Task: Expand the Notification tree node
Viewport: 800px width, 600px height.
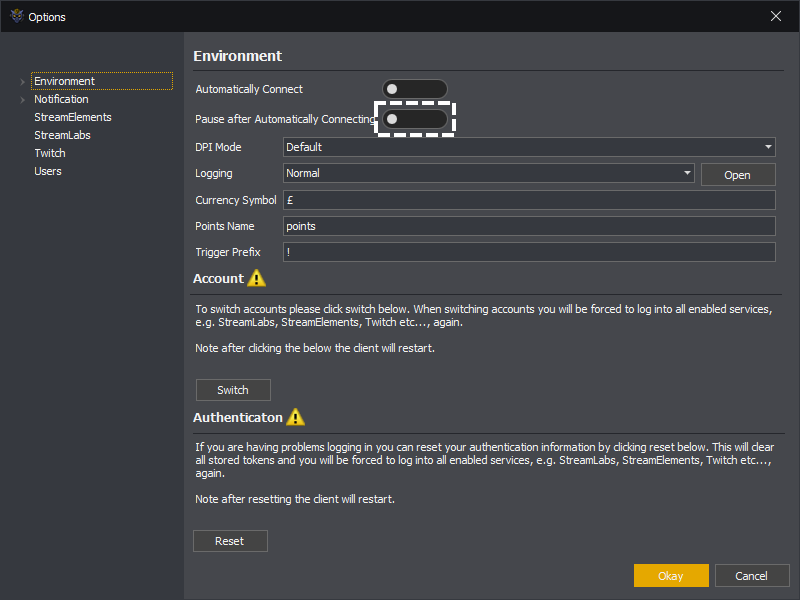Action: pos(22,99)
